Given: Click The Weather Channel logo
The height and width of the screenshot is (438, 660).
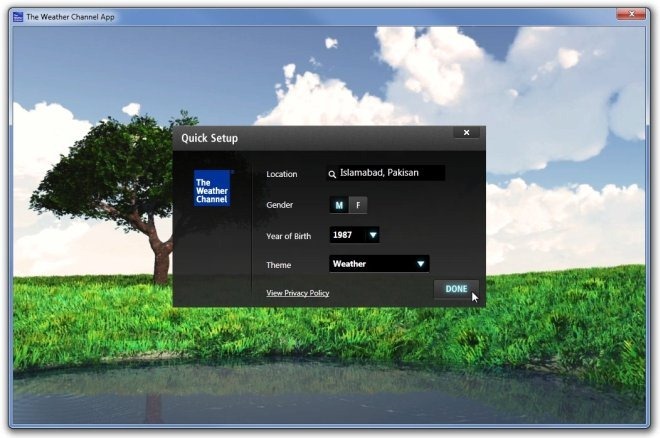Looking at the screenshot, I should 212,188.
